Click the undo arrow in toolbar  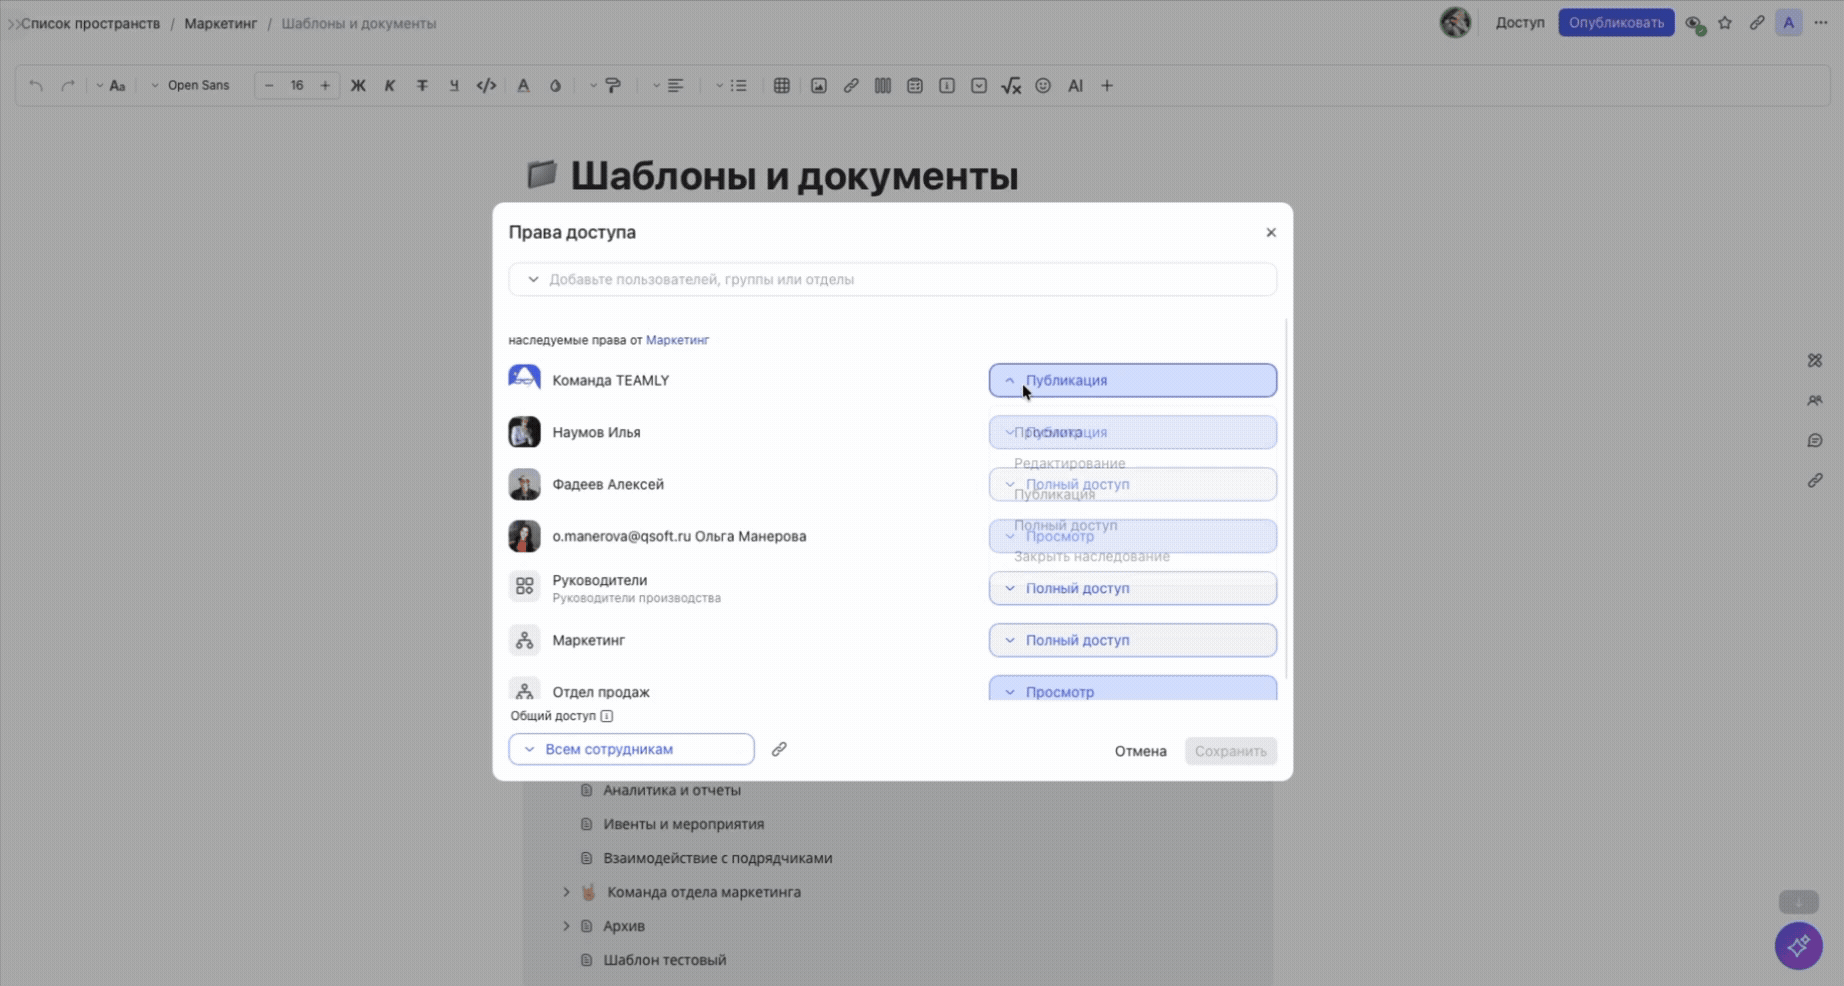click(x=36, y=86)
